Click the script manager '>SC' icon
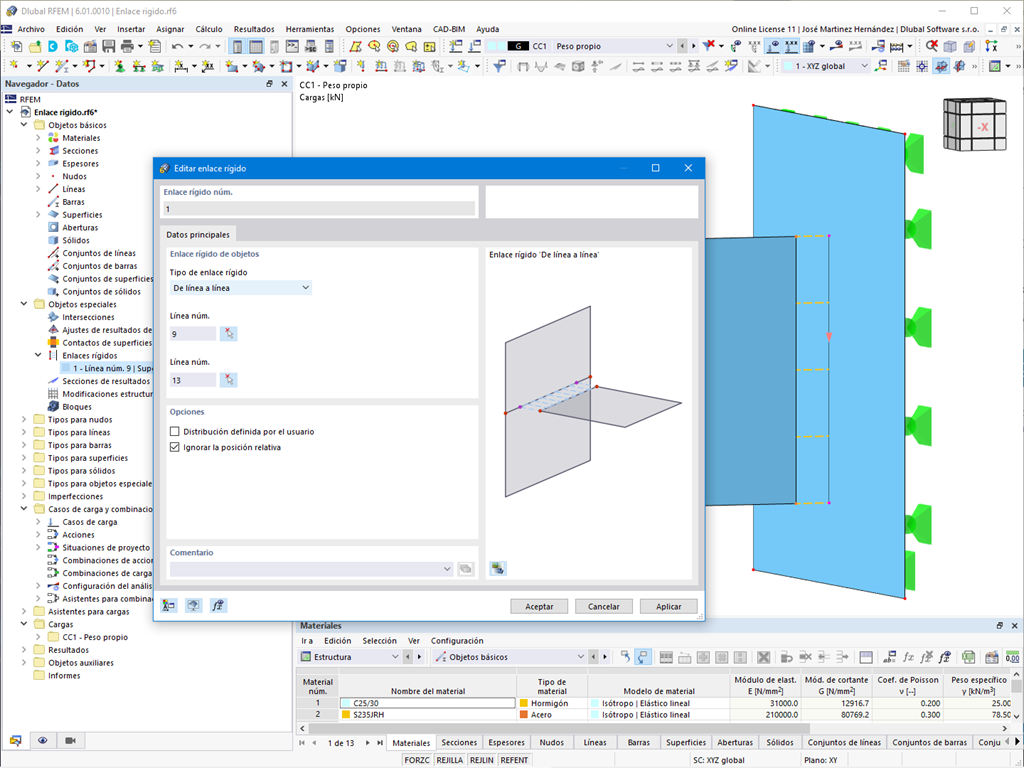 point(310,46)
